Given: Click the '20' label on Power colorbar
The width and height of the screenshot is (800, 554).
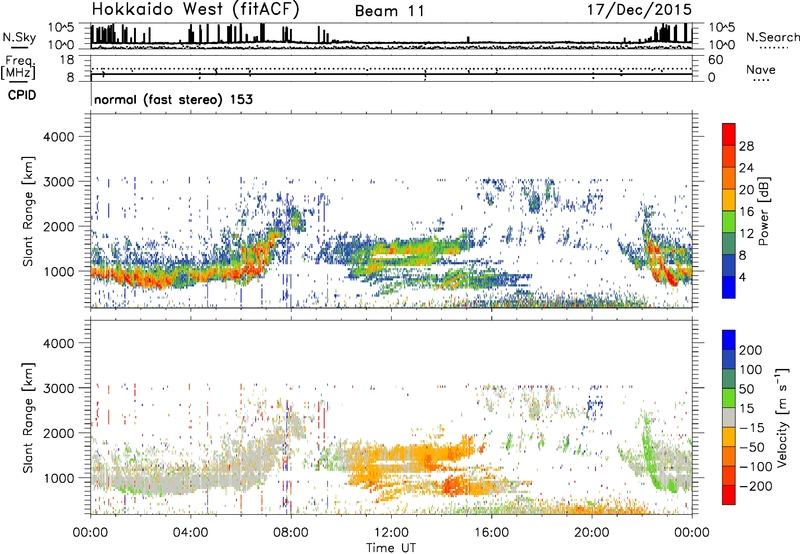Looking at the screenshot, I should tap(746, 190).
